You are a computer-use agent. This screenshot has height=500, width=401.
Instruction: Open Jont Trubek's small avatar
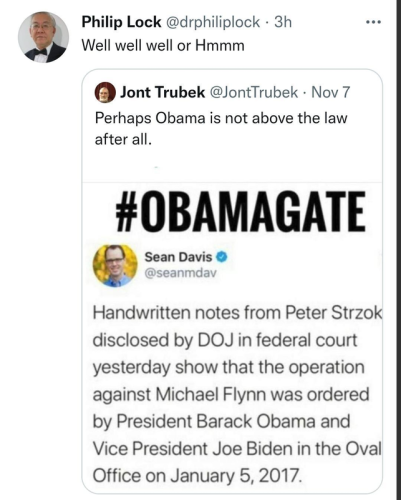[105, 92]
